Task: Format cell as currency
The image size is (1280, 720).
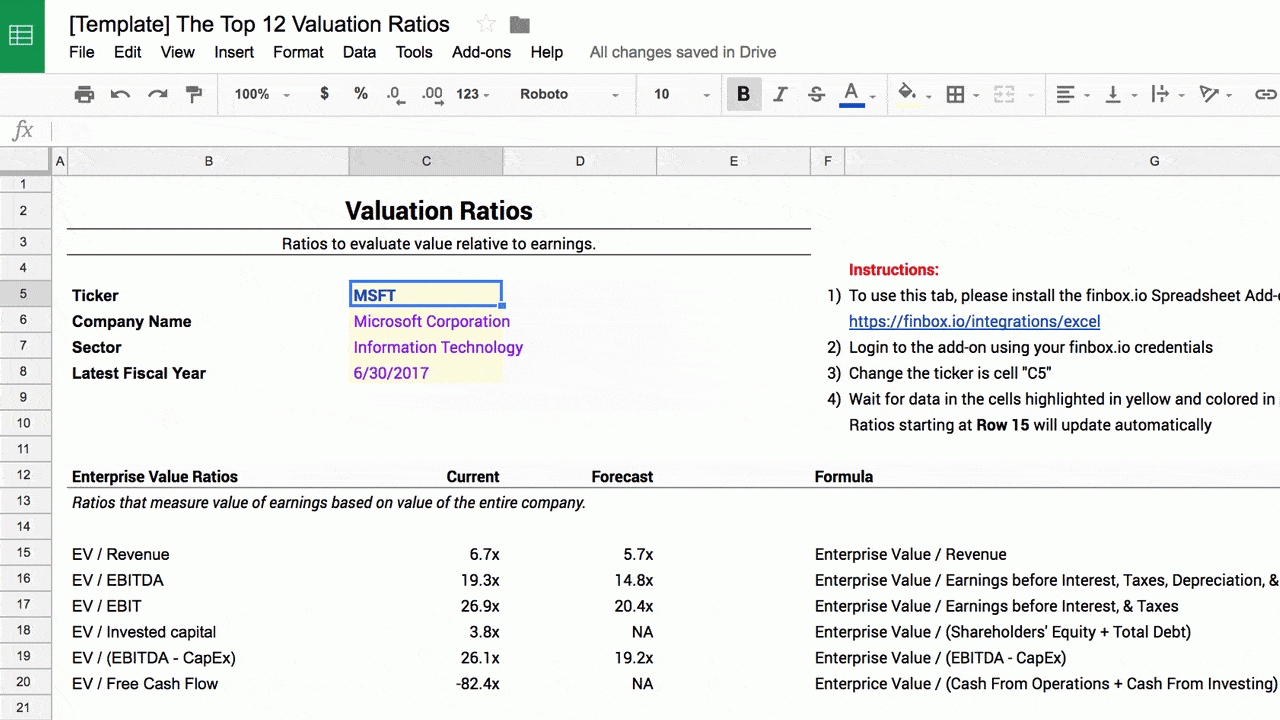Action: (x=324, y=94)
